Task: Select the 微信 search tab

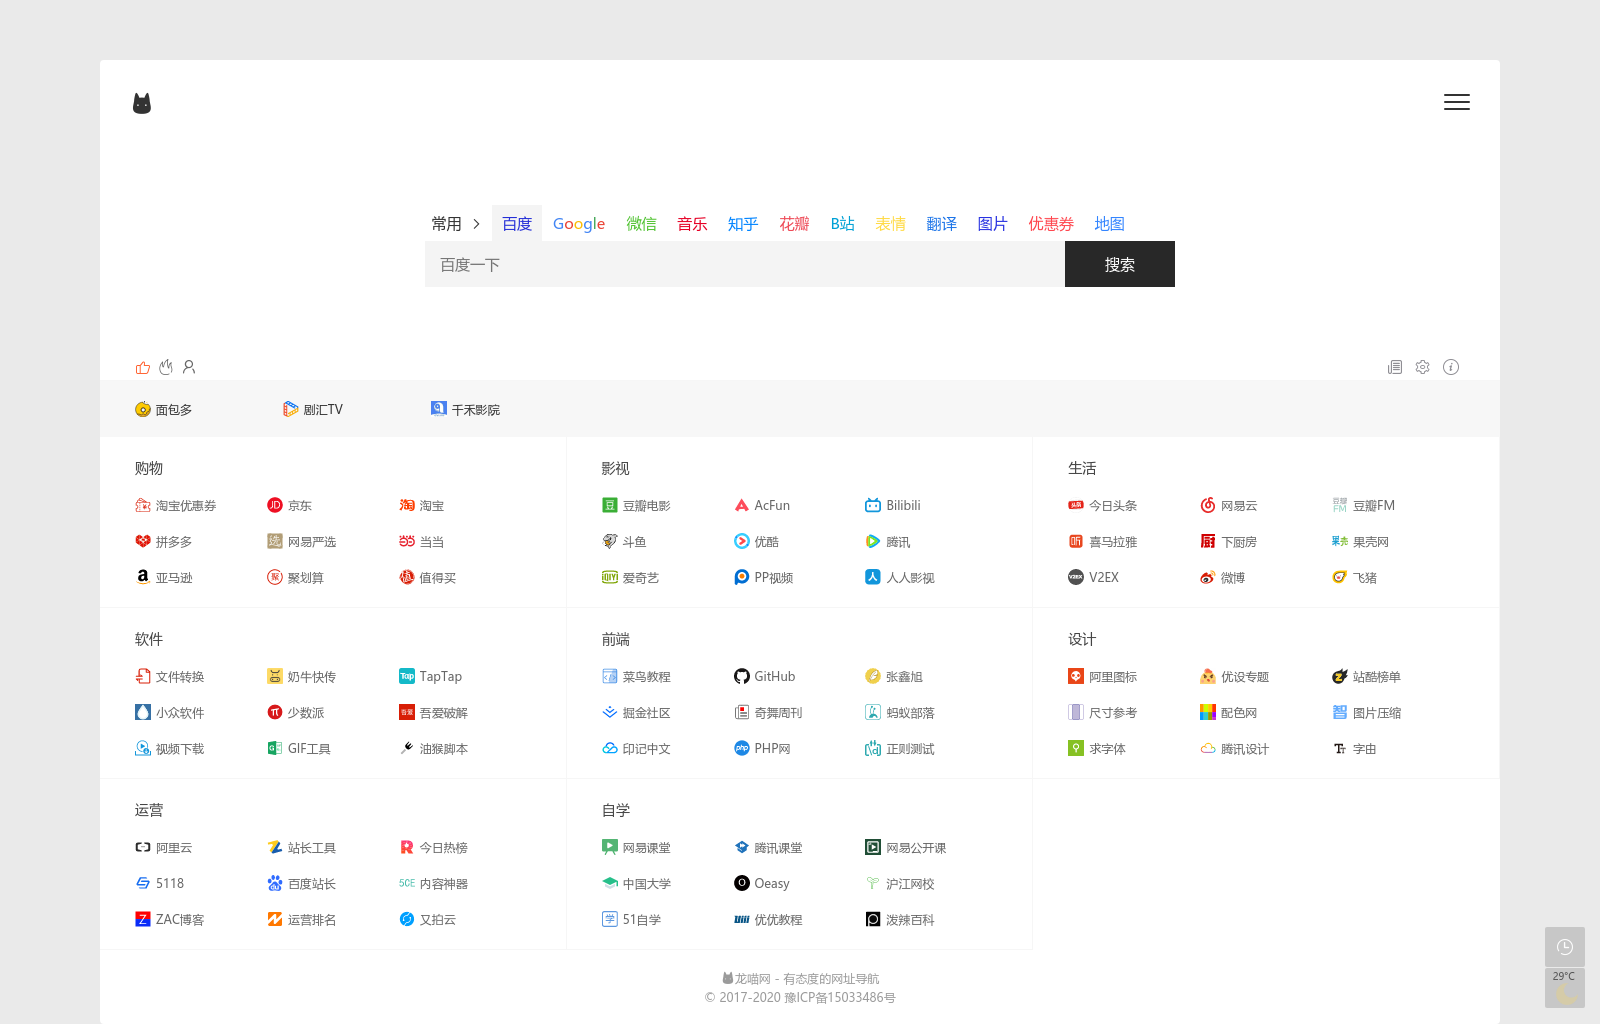Action: click(x=641, y=224)
